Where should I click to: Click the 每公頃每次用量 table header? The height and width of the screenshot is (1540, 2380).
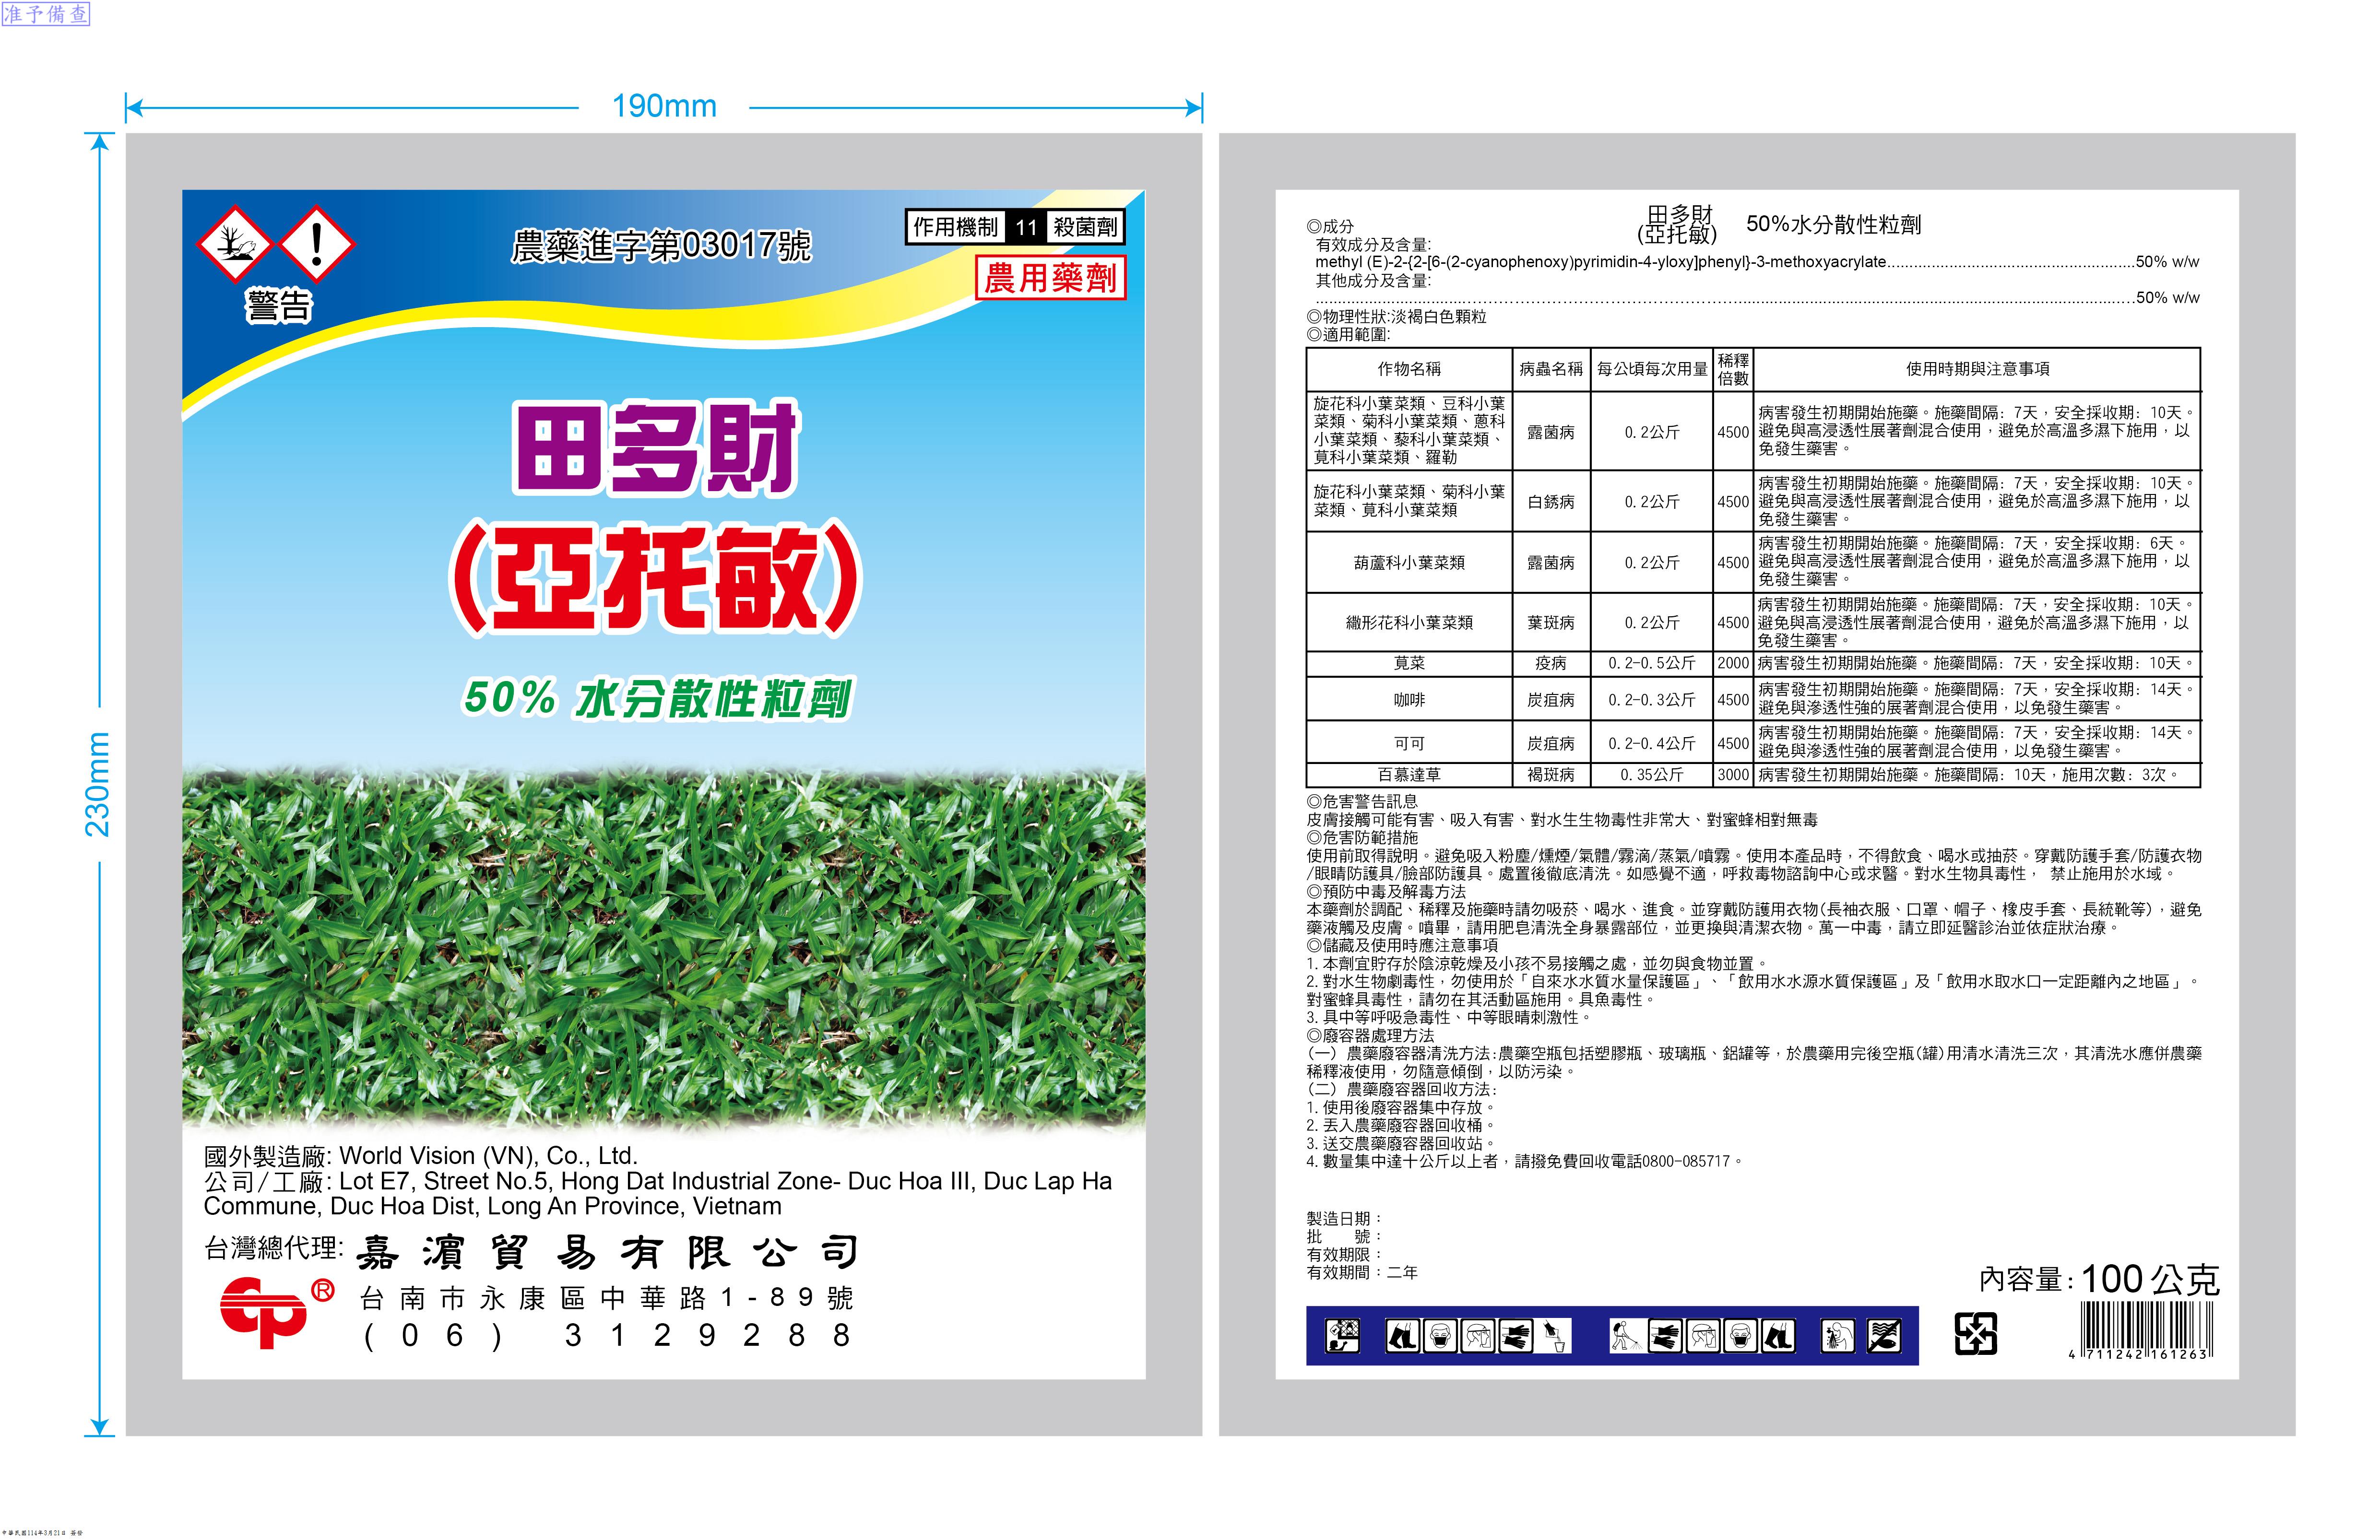1652,369
